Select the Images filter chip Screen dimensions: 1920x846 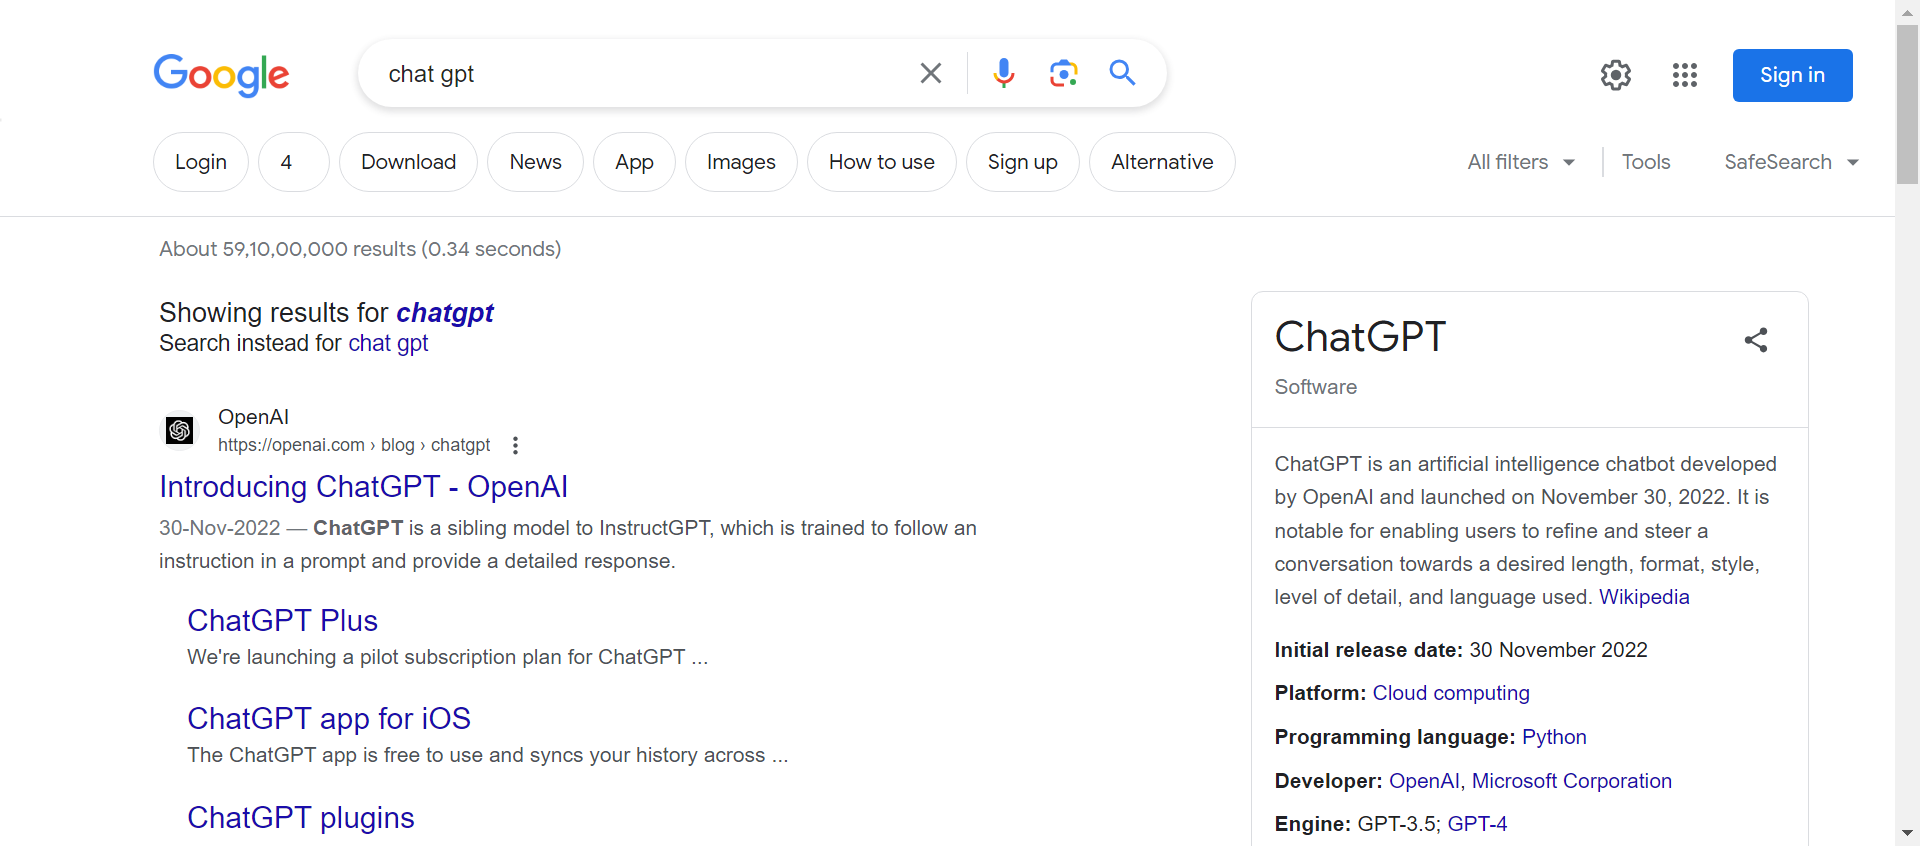[x=740, y=162]
